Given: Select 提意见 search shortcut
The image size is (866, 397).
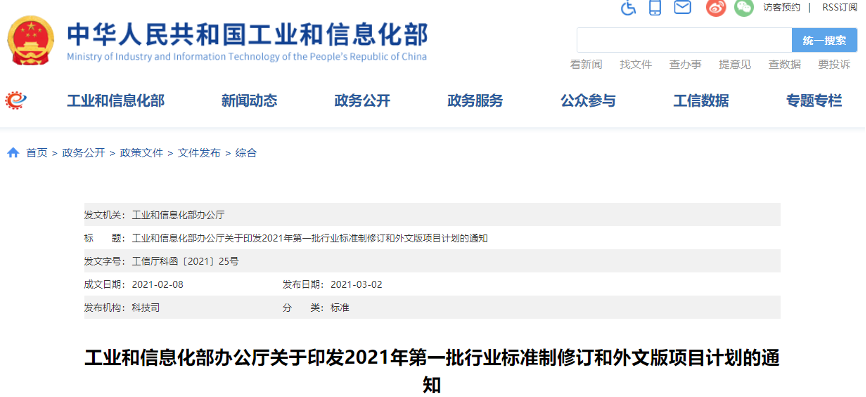Looking at the screenshot, I should [735, 65].
